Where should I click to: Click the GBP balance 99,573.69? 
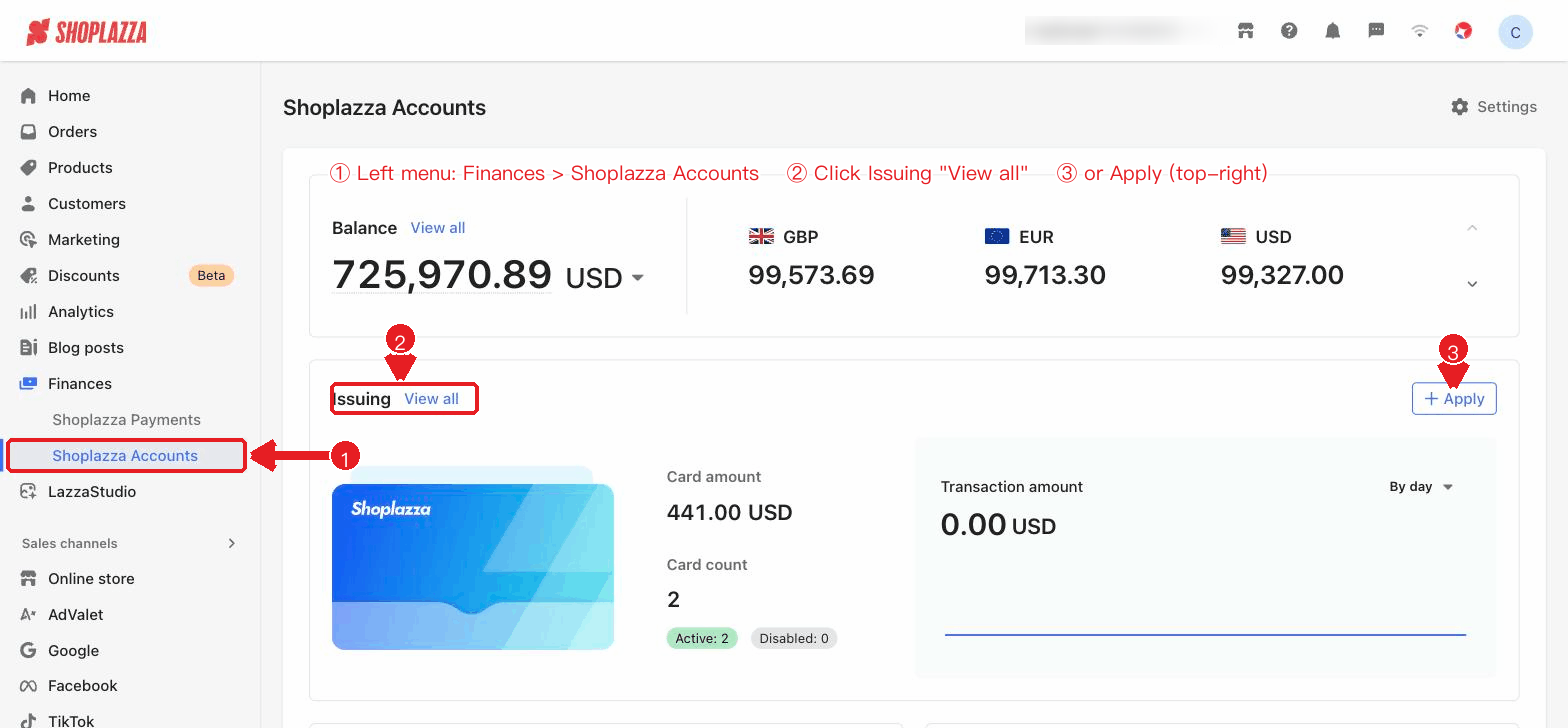[812, 275]
